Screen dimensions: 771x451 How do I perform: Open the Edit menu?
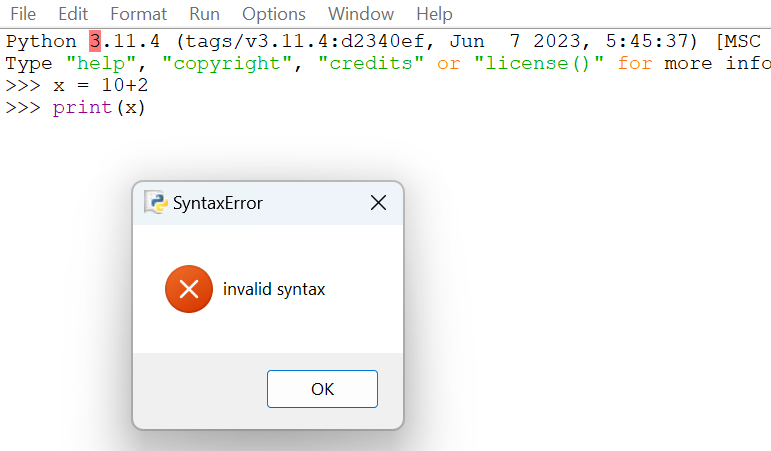click(x=73, y=14)
